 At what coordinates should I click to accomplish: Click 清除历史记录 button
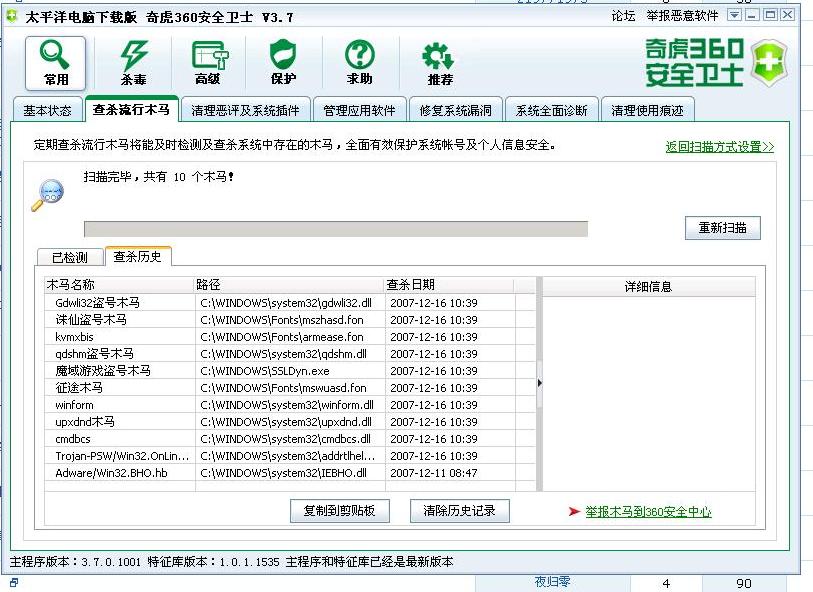click(x=459, y=511)
